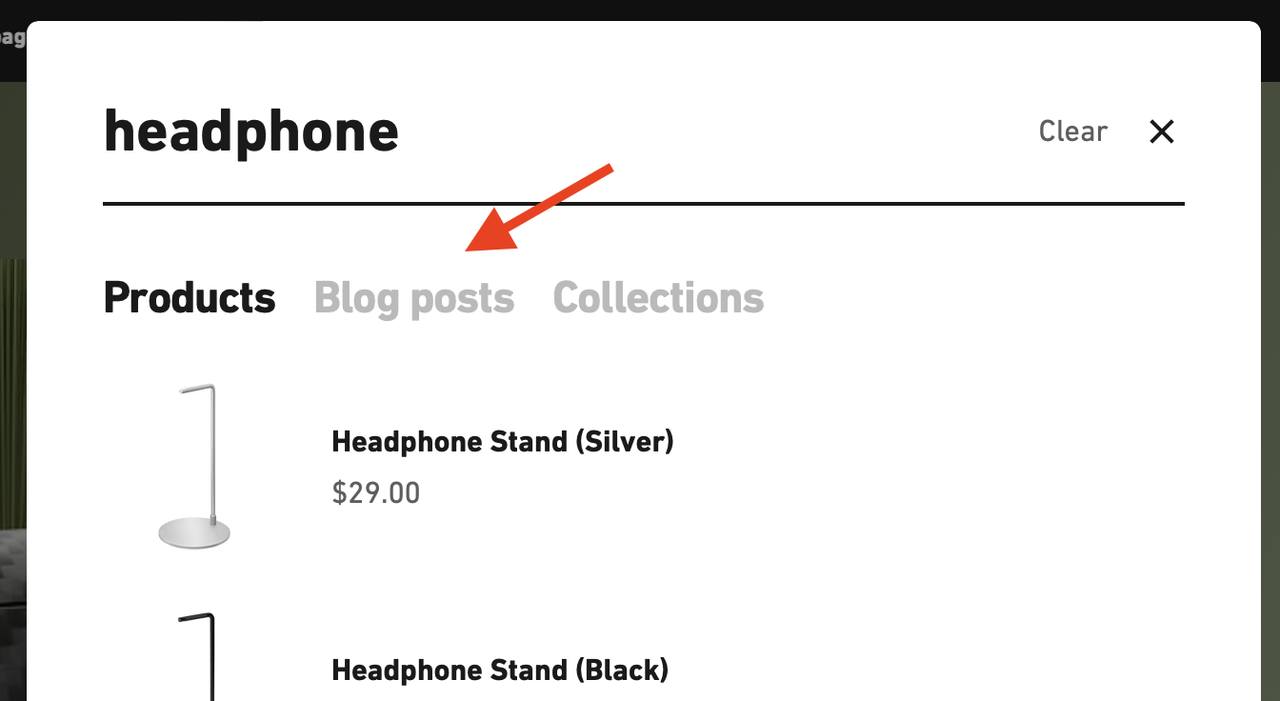Open the silver headphone stand image
The image size is (1280, 701).
(196, 466)
